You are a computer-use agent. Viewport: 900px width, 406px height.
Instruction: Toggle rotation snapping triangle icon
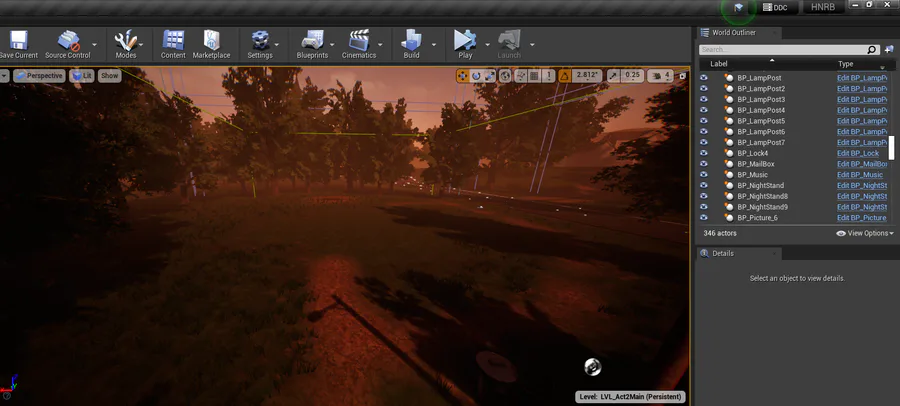coord(565,76)
